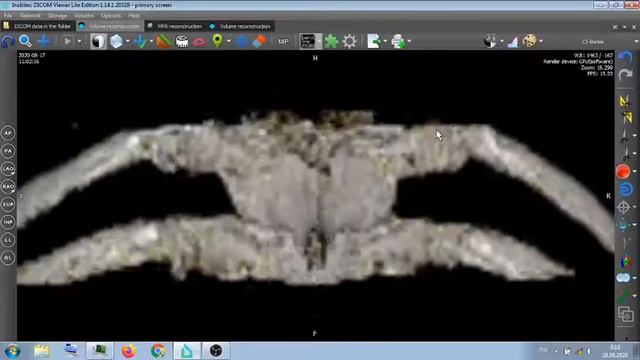
Task: Expand the printer dropdown arrow
Action: 409,41
